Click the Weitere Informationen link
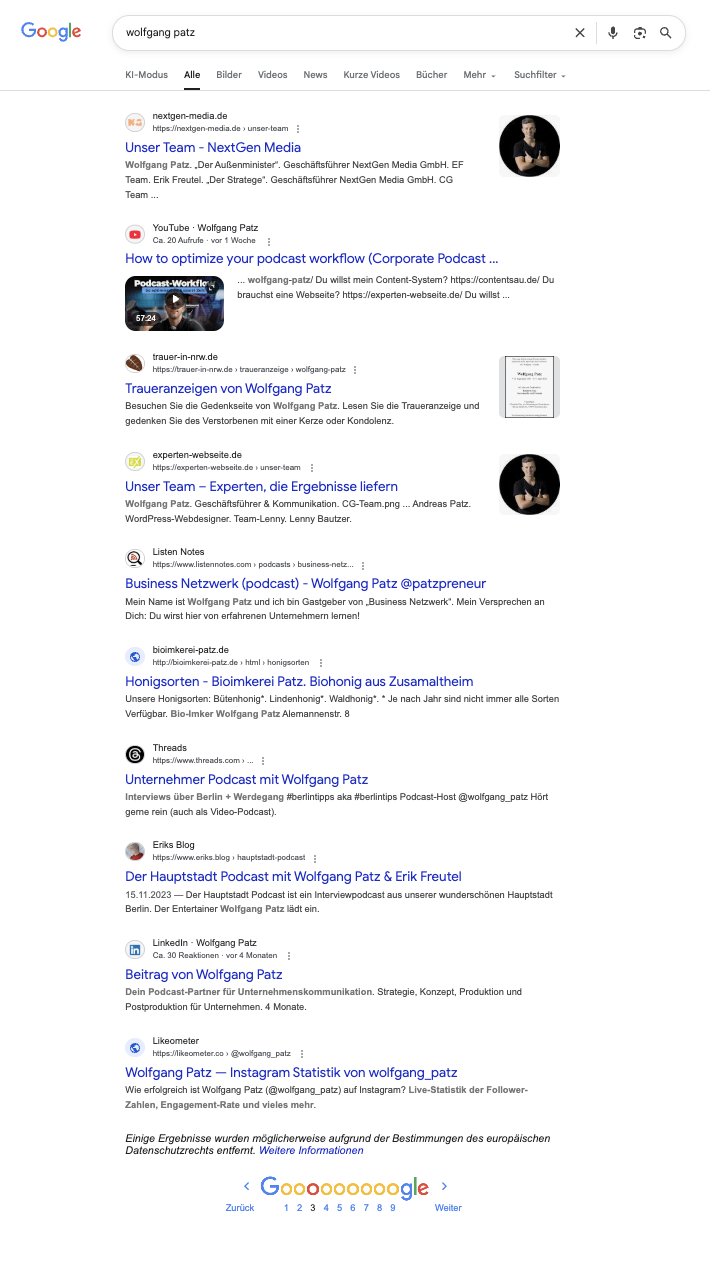 (311, 1151)
